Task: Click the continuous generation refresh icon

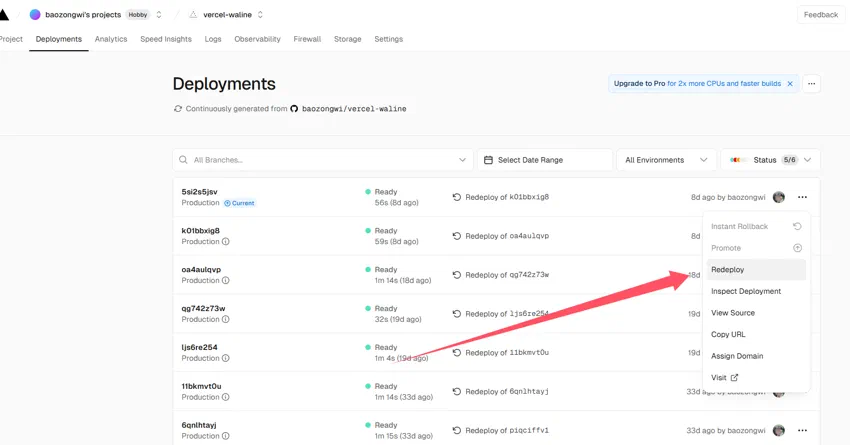Action: 178,108
